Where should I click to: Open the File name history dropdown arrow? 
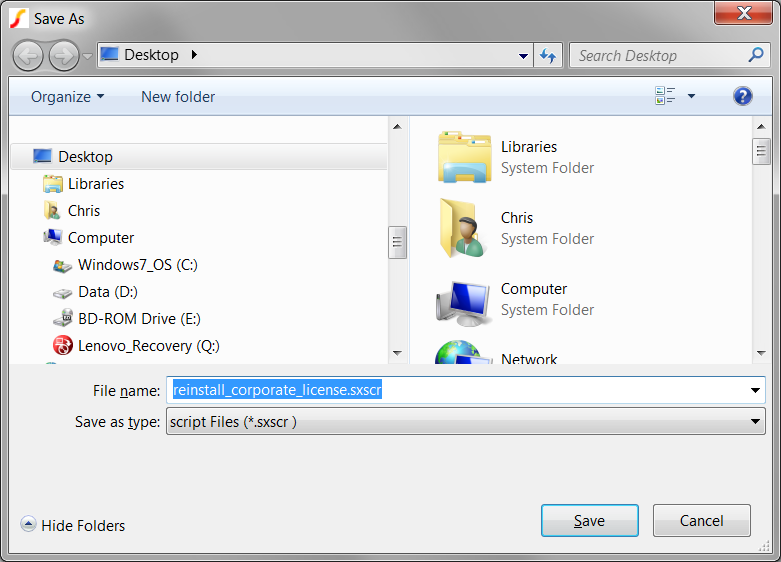[756, 391]
